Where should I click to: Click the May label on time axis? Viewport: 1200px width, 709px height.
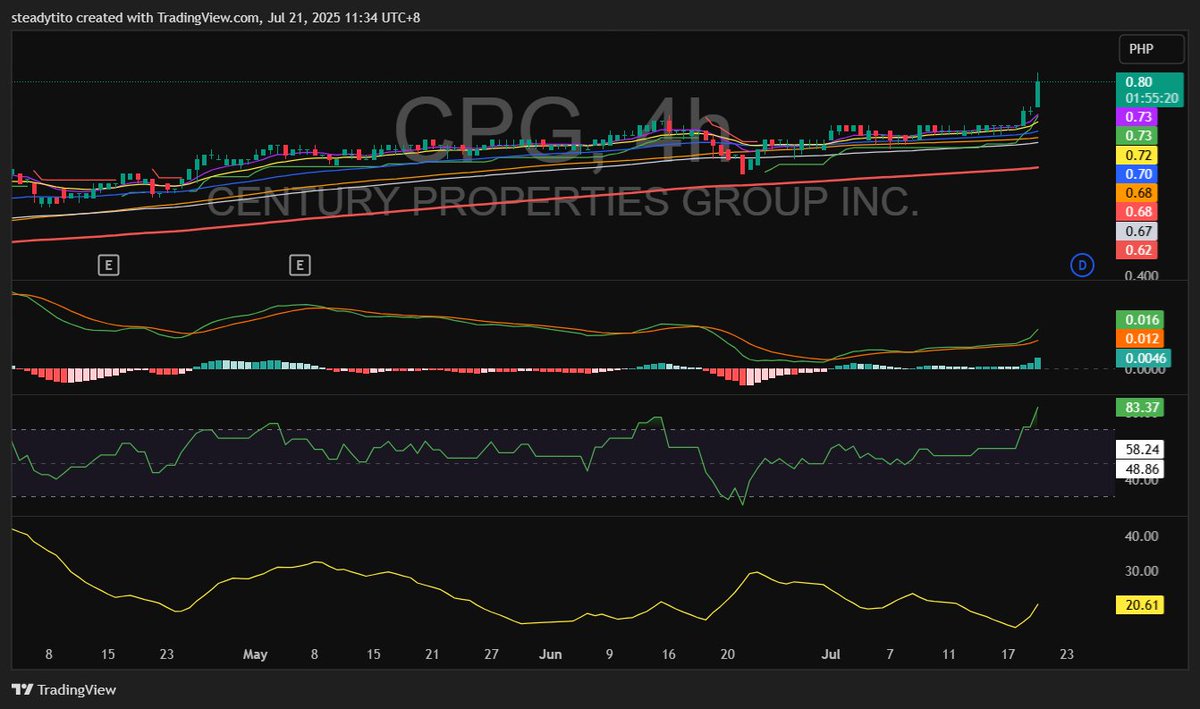255,655
